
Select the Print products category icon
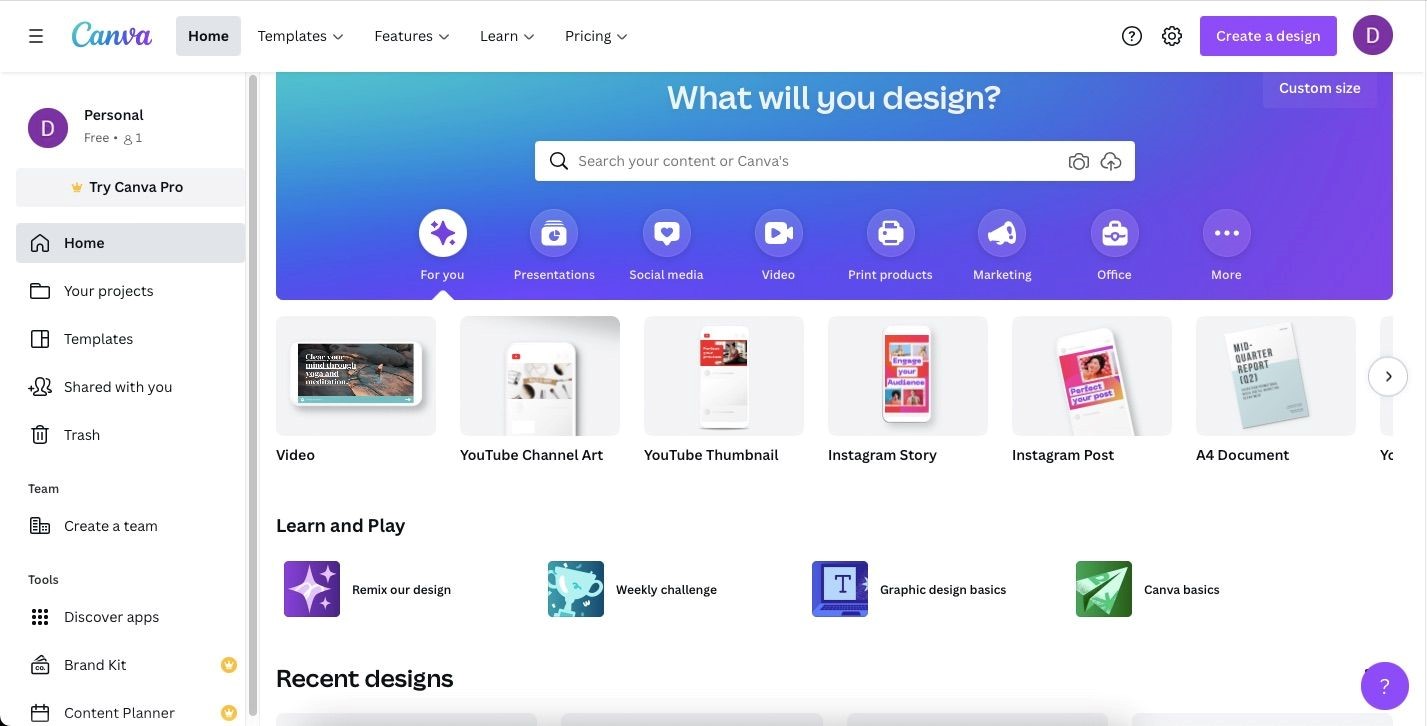coord(891,233)
